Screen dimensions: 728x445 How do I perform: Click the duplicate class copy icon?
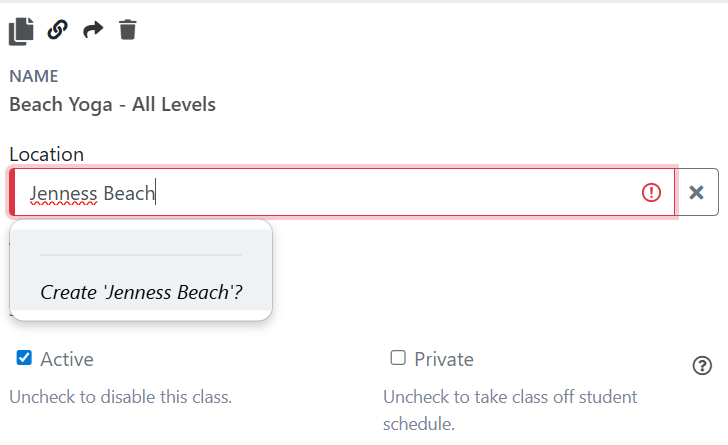click(21, 31)
